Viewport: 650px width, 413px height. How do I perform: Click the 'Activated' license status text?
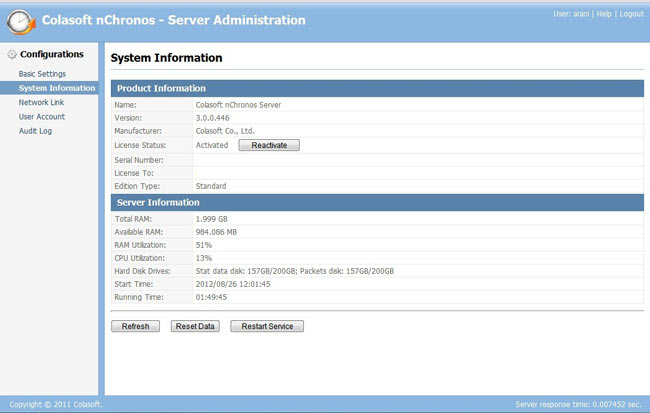pos(212,145)
